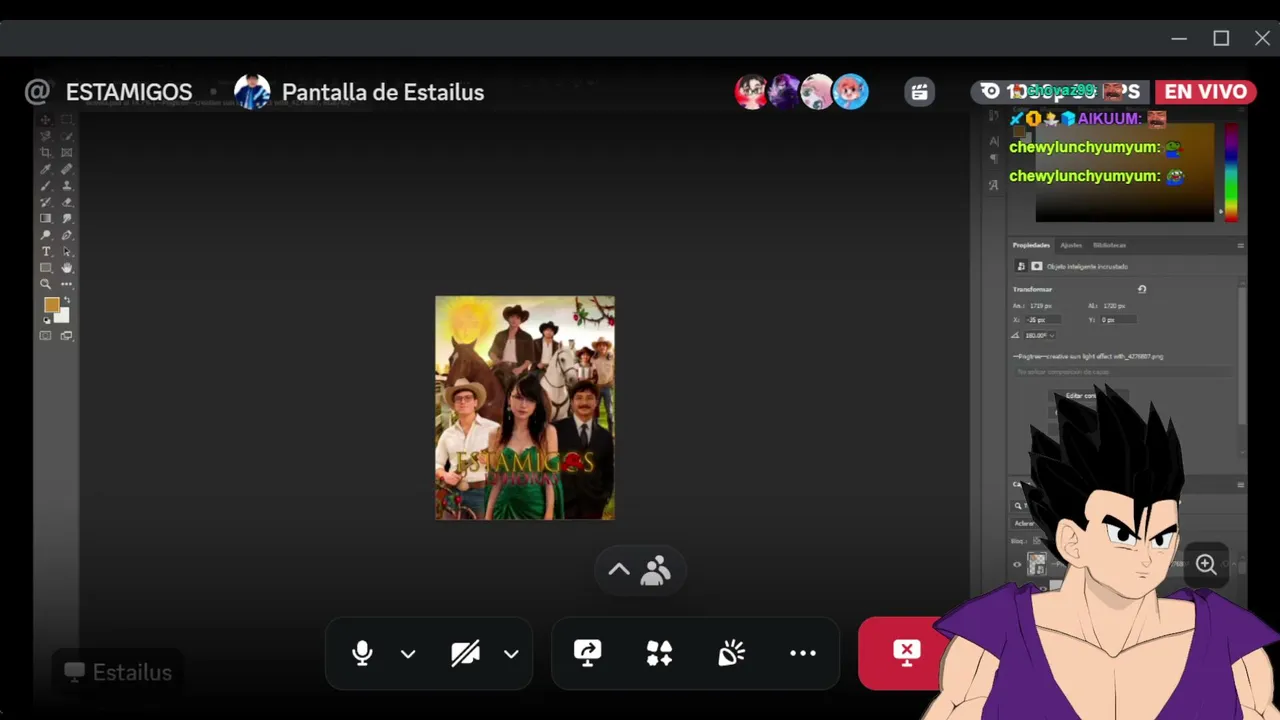Switch to the Ajustes tab
This screenshot has width=1280, height=720.
click(1071, 245)
